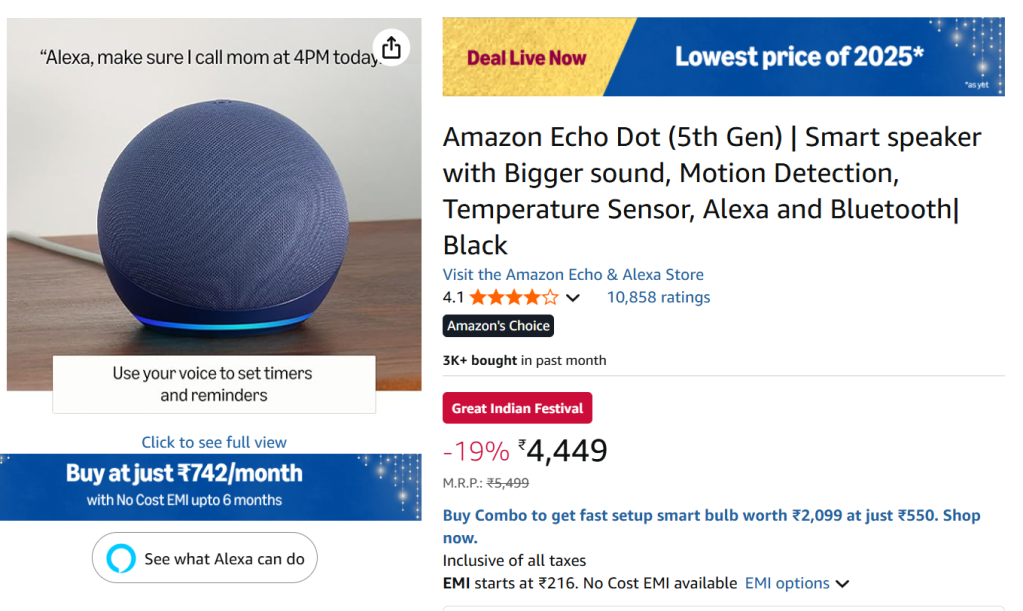Click the Amazon Echo Dot product title
This screenshot has width=1023, height=611.
(x=711, y=190)
